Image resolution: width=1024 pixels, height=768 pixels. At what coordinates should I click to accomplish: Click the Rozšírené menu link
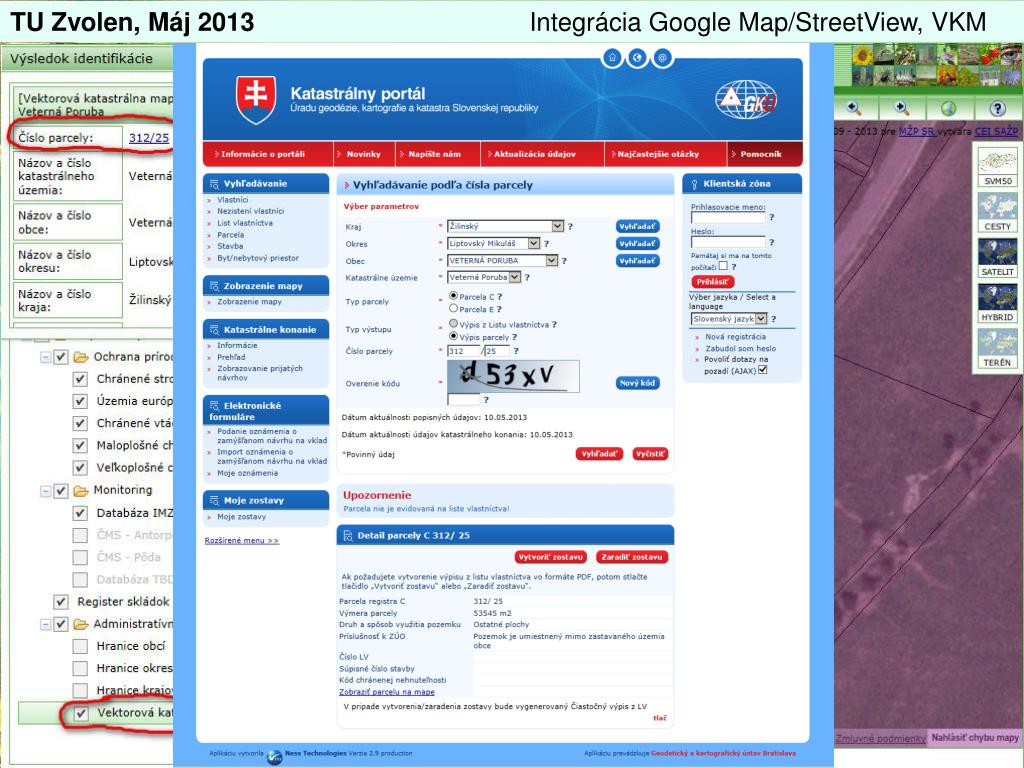[x=242, y=541]
